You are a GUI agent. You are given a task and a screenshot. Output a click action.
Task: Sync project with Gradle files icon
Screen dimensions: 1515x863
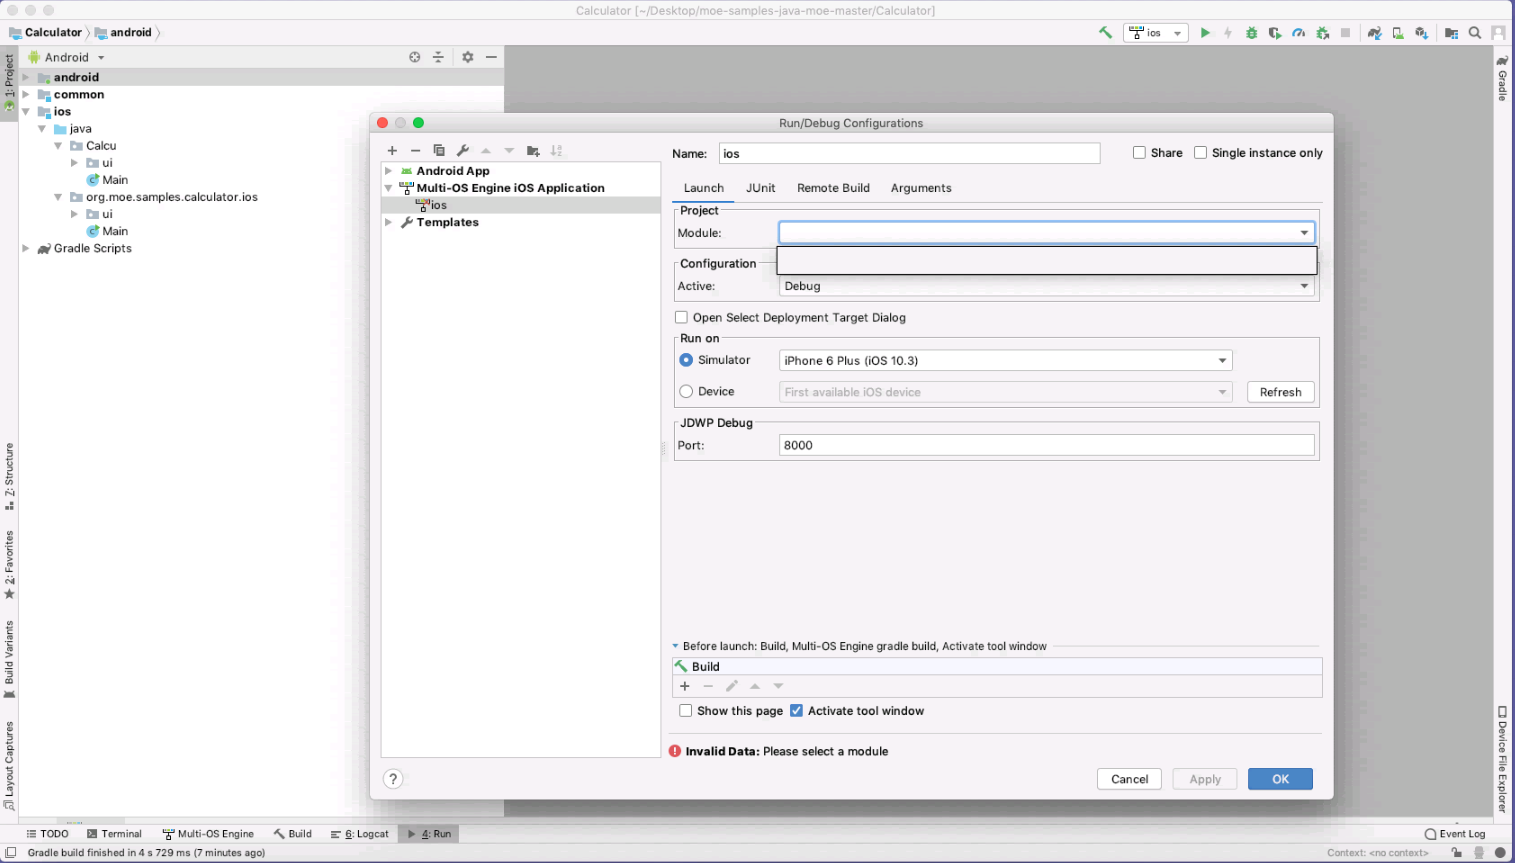click(1375, 33)
